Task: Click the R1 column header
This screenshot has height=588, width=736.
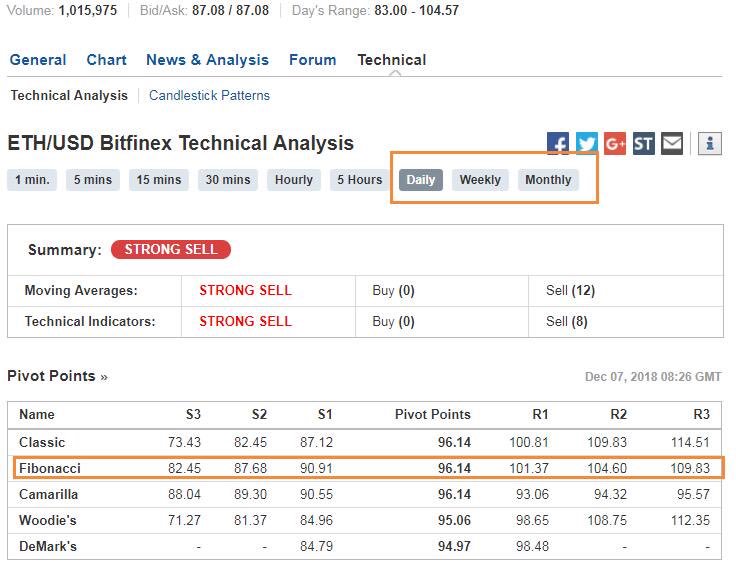Action: tap(541, 414)
